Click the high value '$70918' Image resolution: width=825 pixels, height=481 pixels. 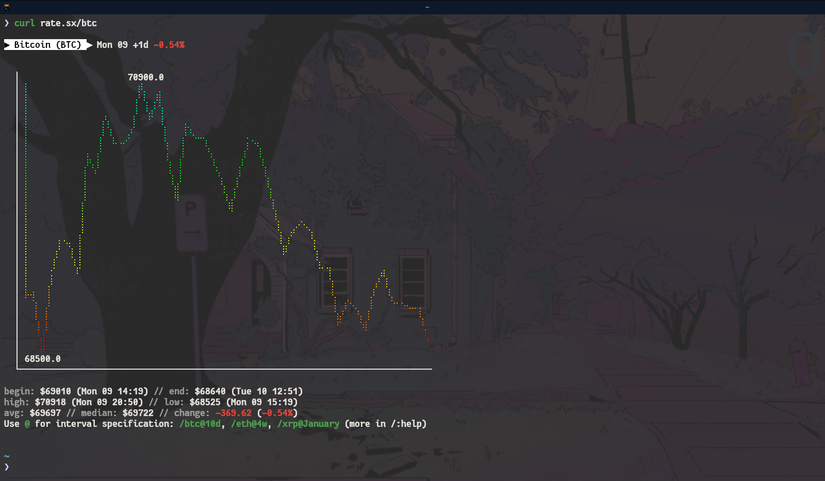pyautogui.click(x=51, y=402)
